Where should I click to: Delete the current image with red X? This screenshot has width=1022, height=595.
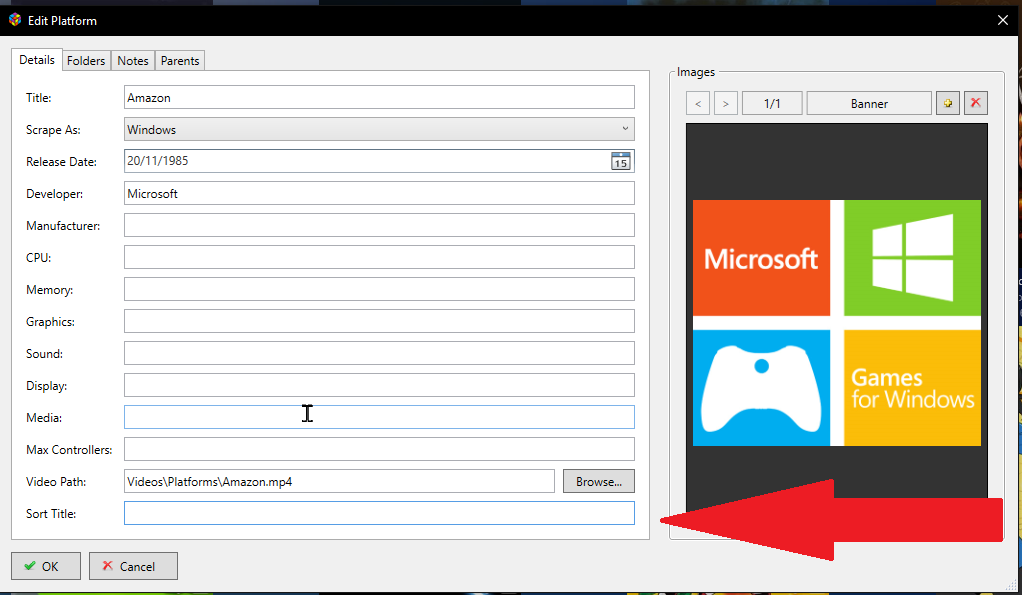[976, 103]
